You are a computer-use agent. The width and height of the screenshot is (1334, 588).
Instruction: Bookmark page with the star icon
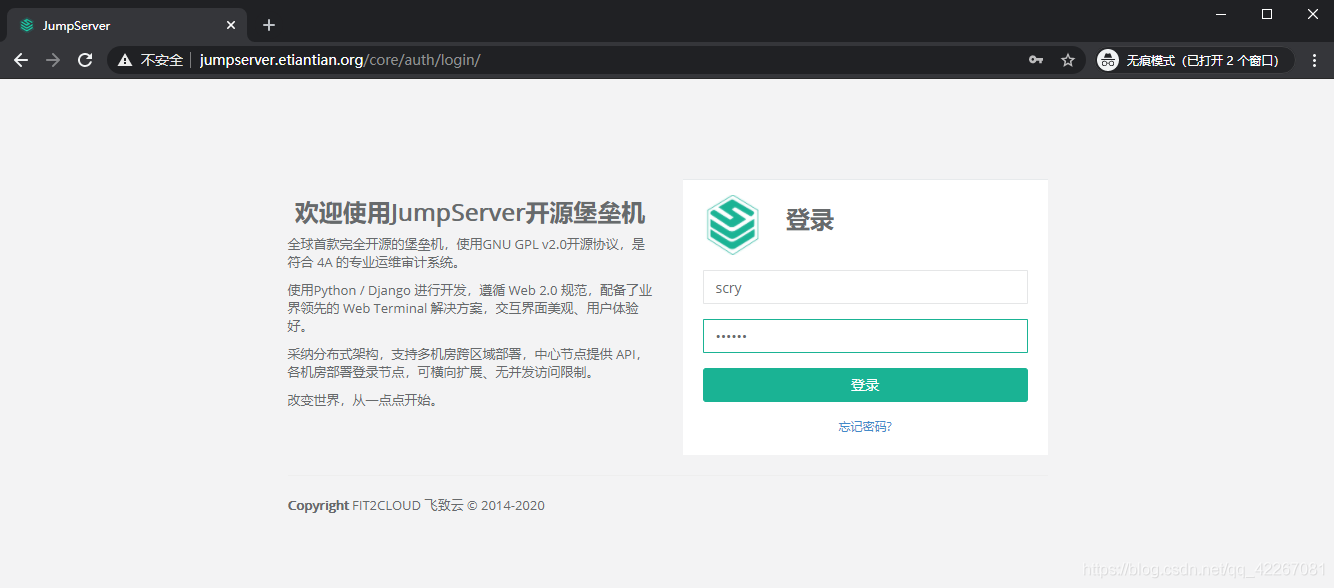[x=1068, y=60]
